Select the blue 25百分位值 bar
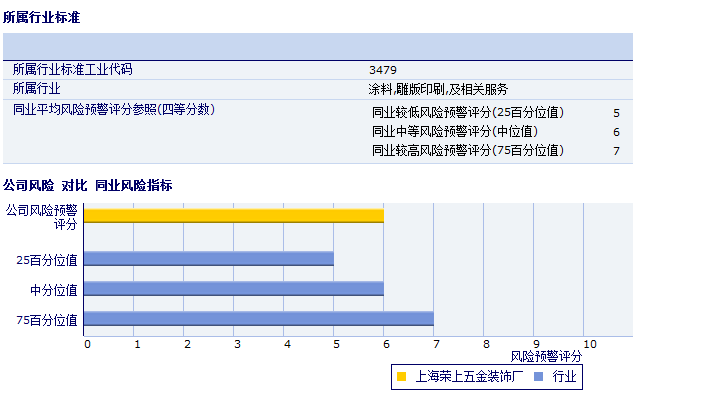 coord(209,258)
